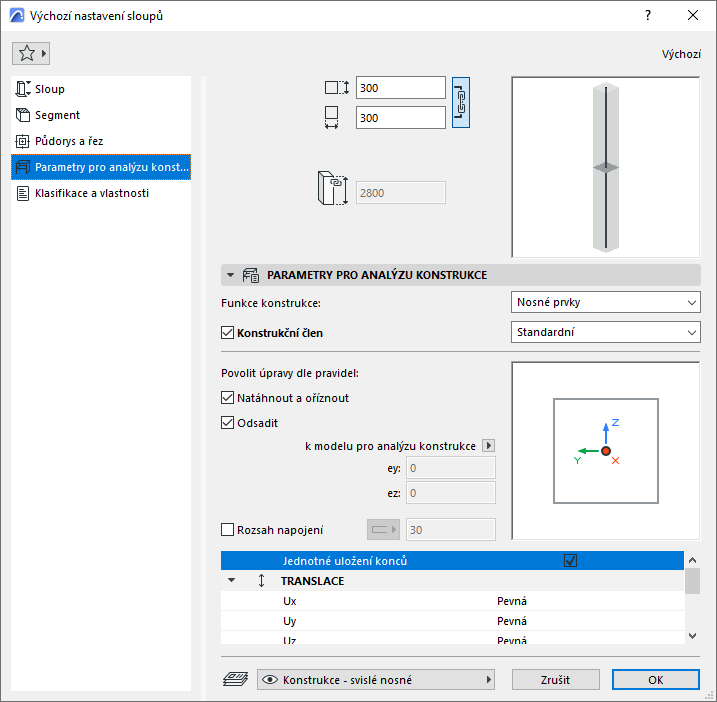Collapse the Parametry pro analýzu konstrukce panel

(230, 275)
